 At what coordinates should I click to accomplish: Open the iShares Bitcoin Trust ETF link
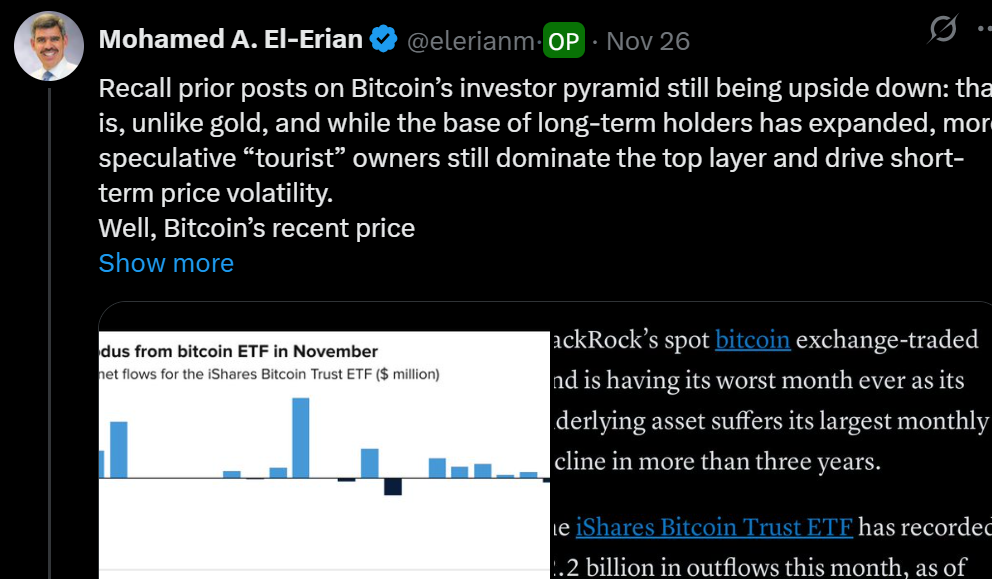[714, 527]
